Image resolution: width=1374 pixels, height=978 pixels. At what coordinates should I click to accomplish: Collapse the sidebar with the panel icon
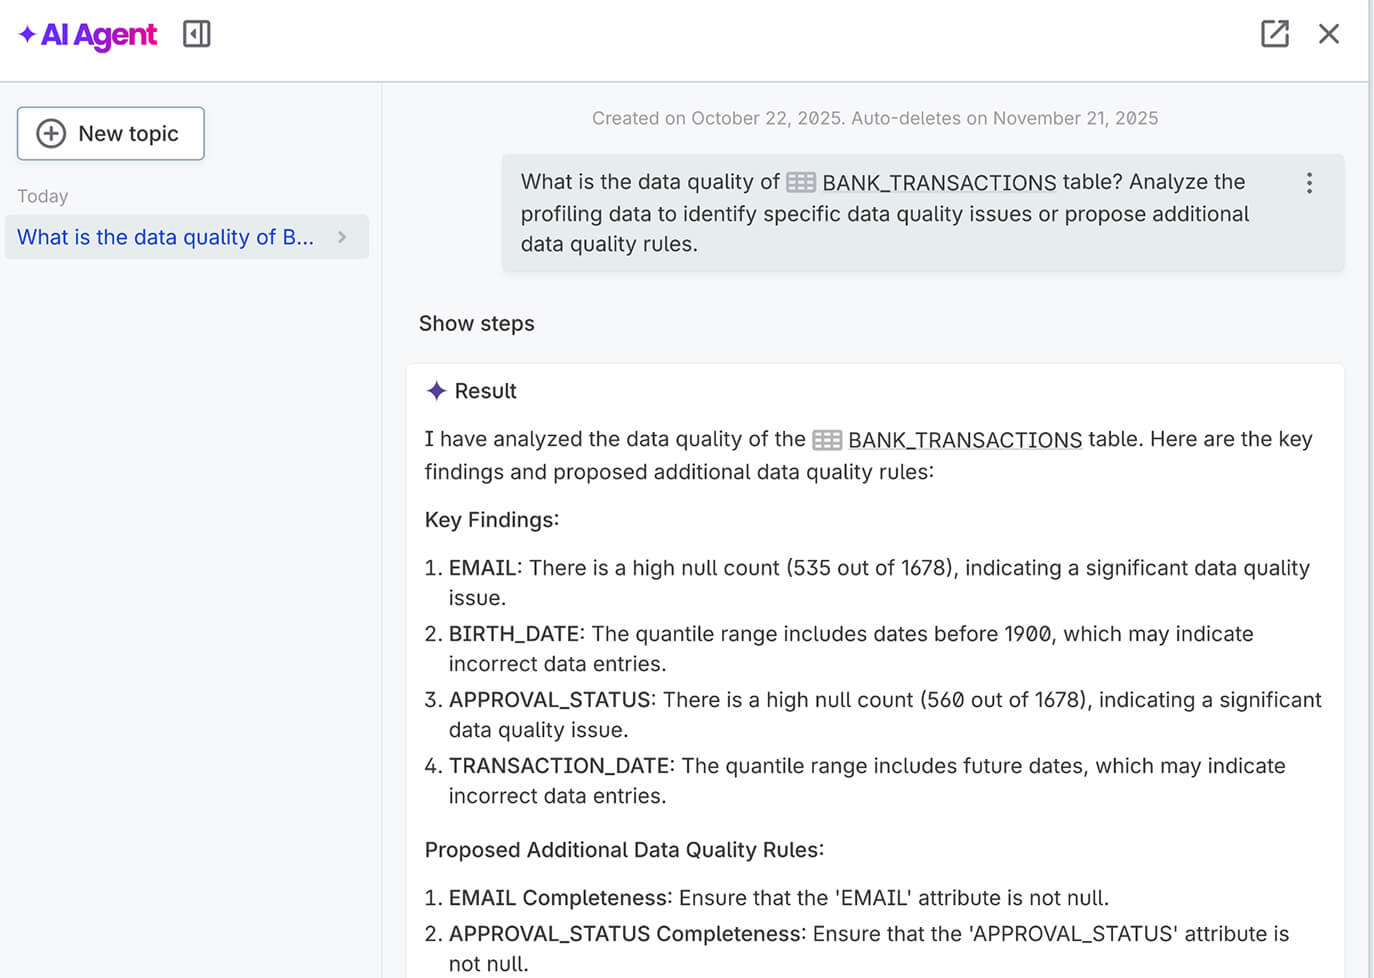(196, 34)
